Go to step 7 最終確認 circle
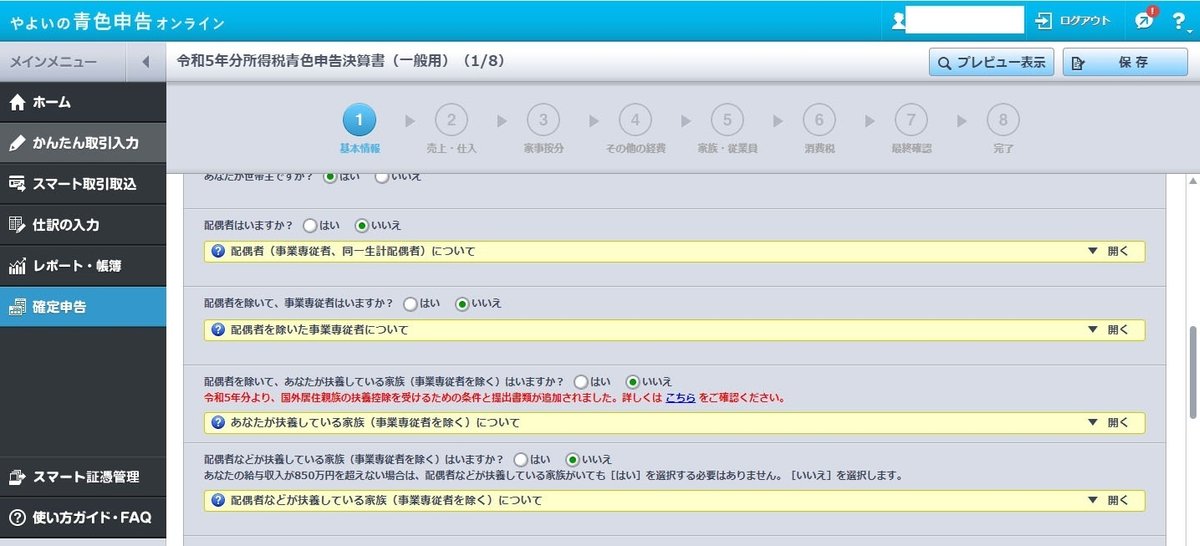The width and height of the screenshot is (1200, 546). (910, 121)
